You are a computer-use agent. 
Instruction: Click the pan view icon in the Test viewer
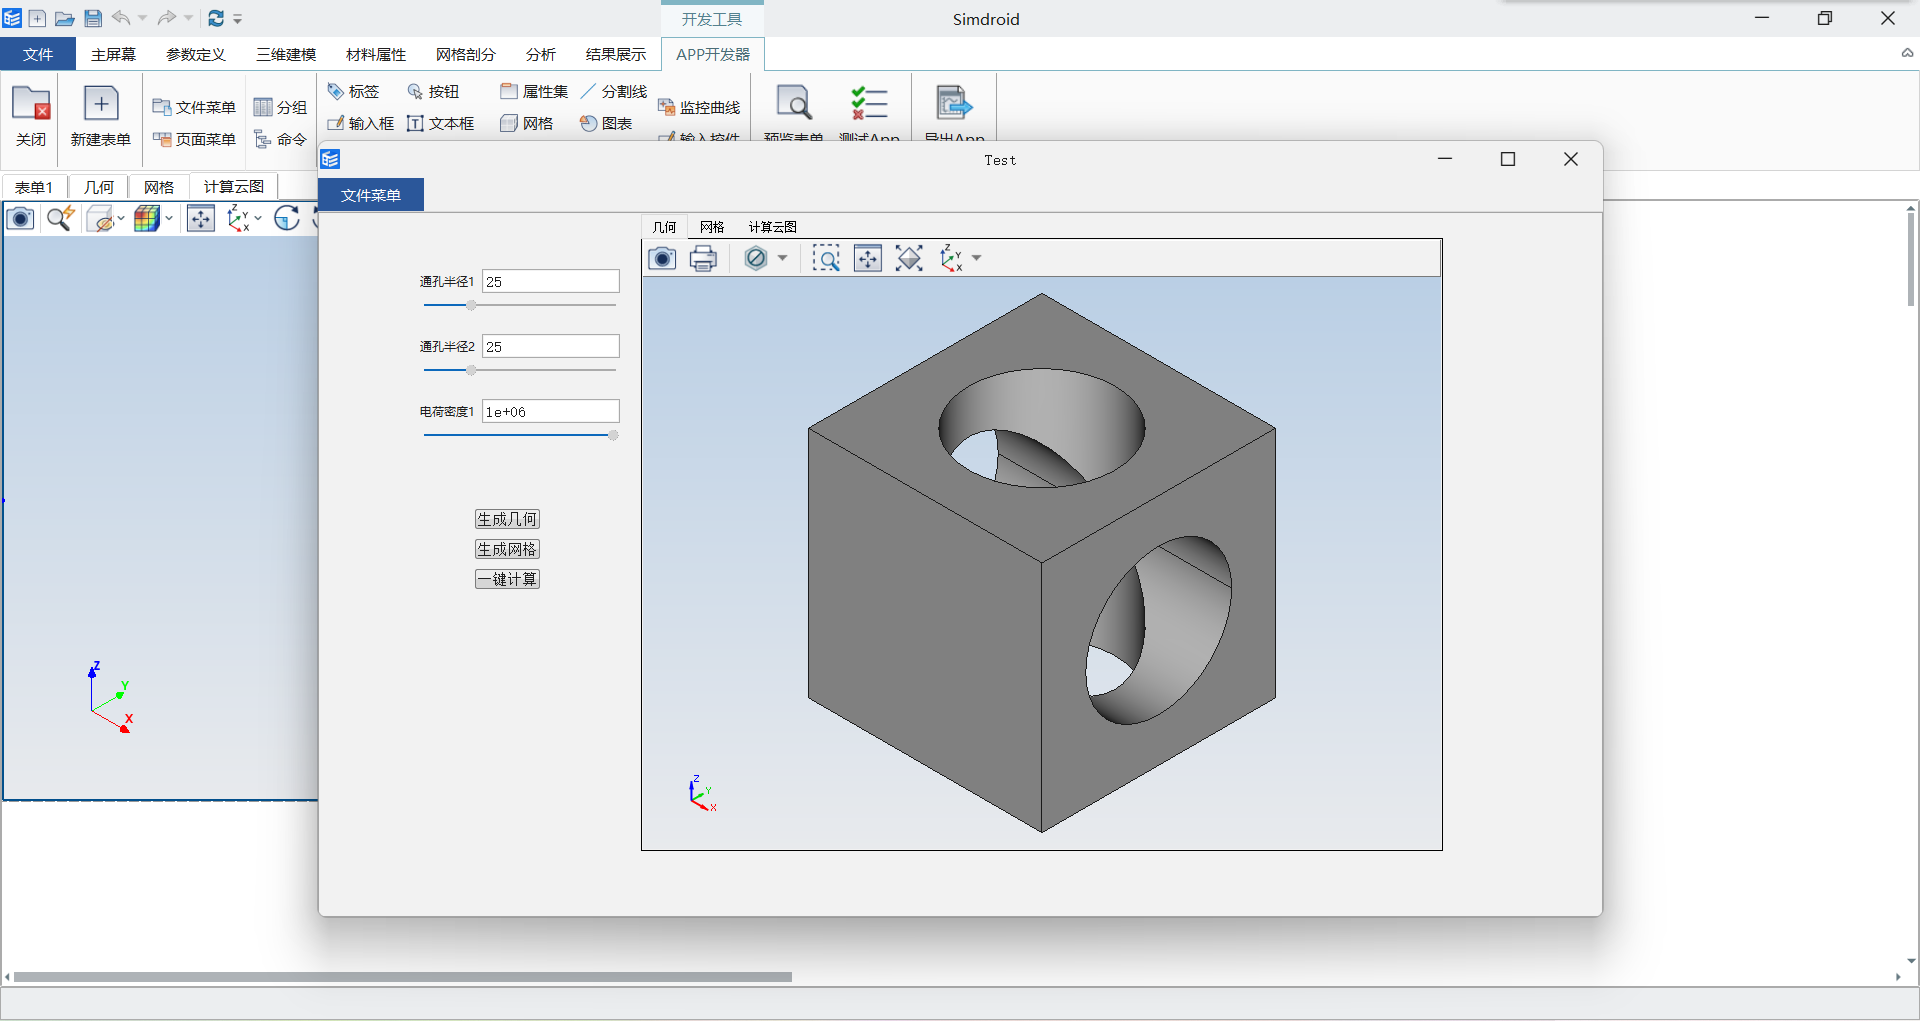[x=868, y=259]
